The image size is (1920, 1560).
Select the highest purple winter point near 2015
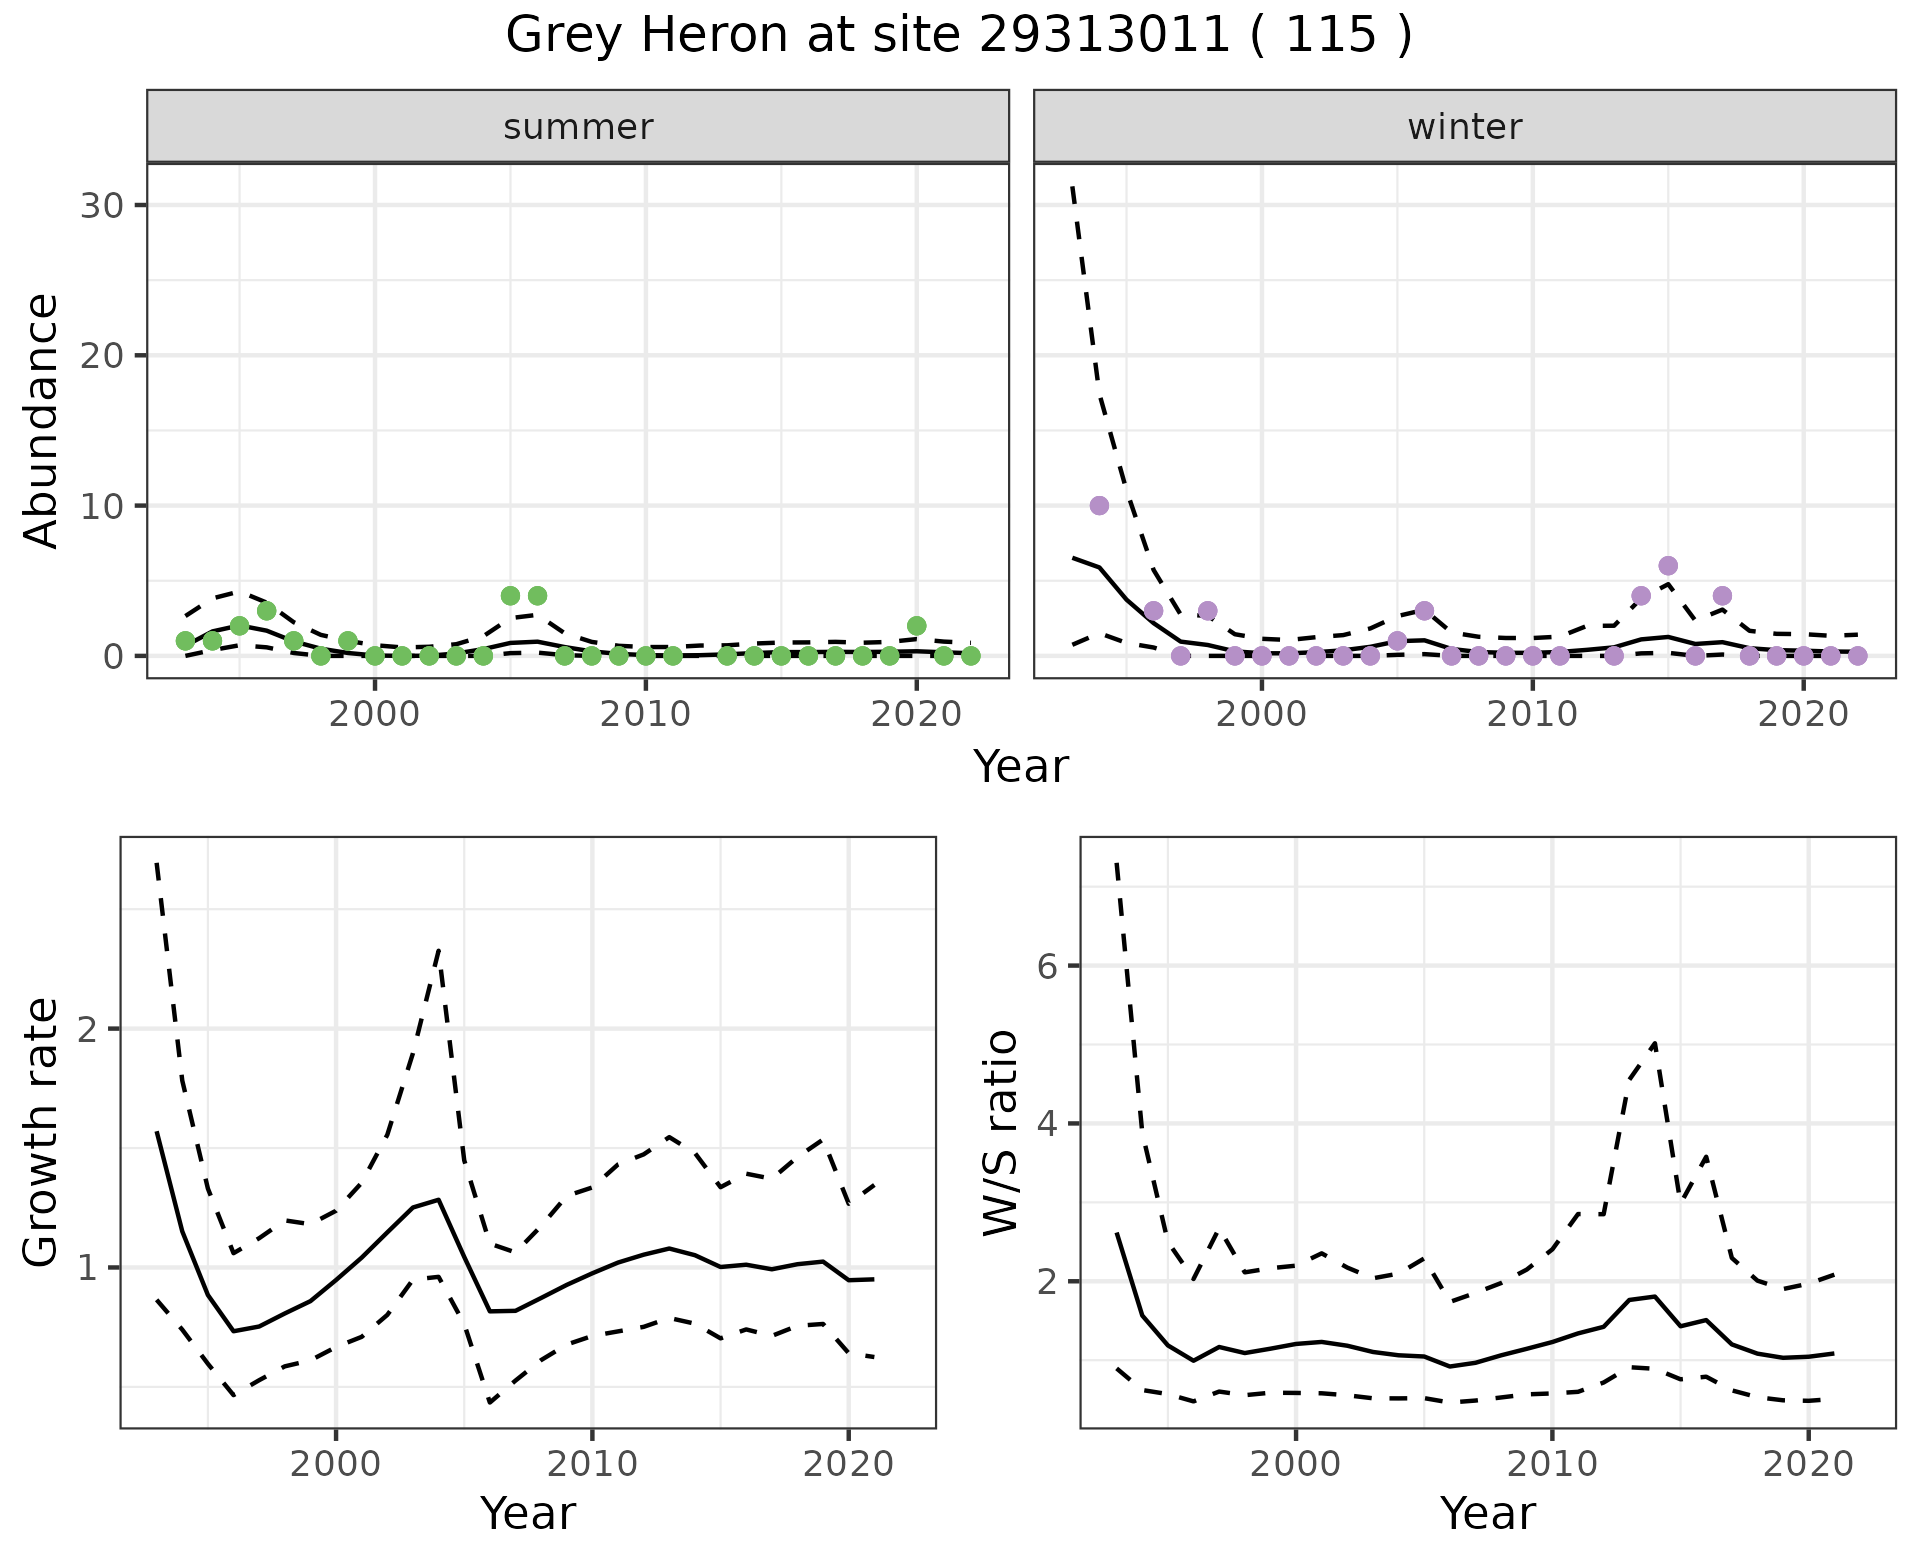1668,566
